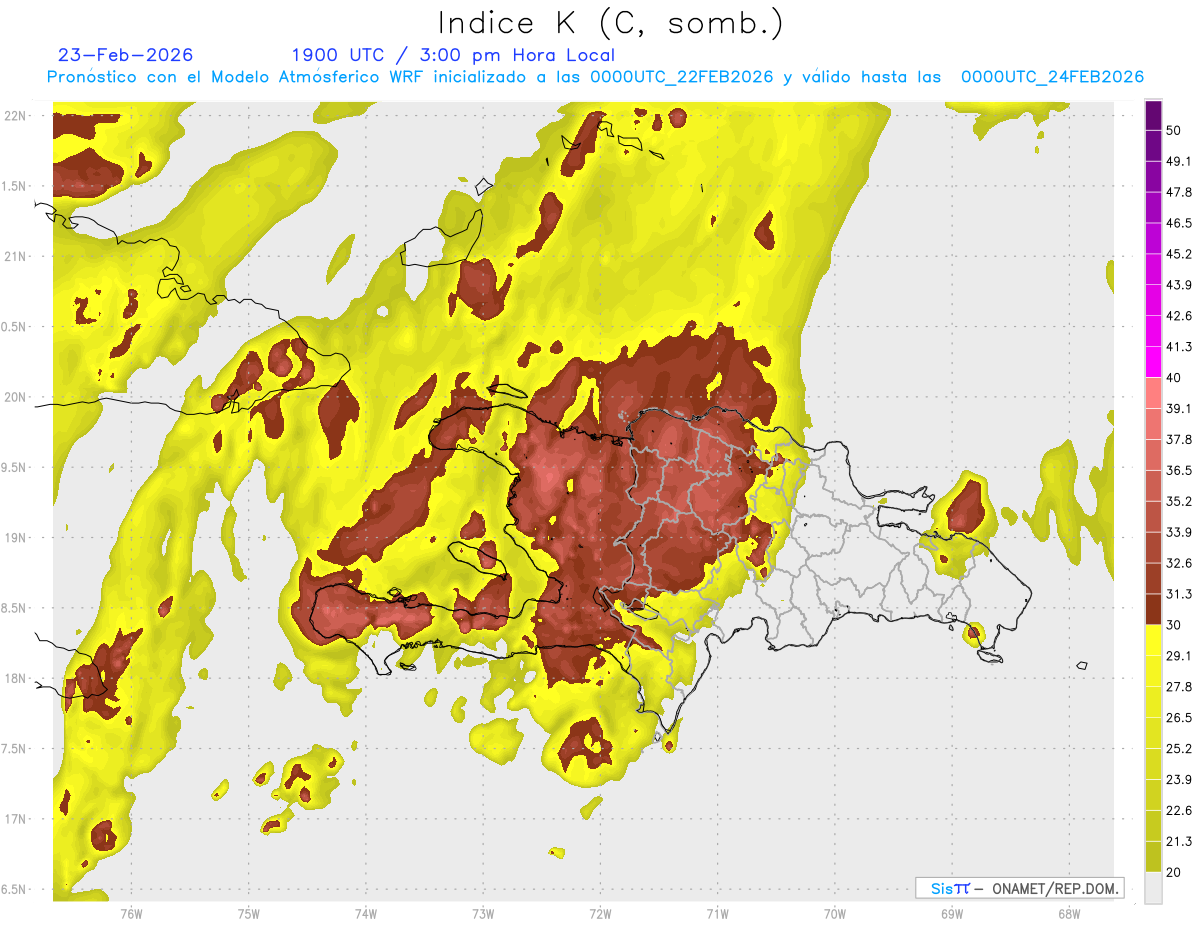Click the longitude axis label '68W'
Viewport: 1200px width, 927px height.
coord(1068,913)
